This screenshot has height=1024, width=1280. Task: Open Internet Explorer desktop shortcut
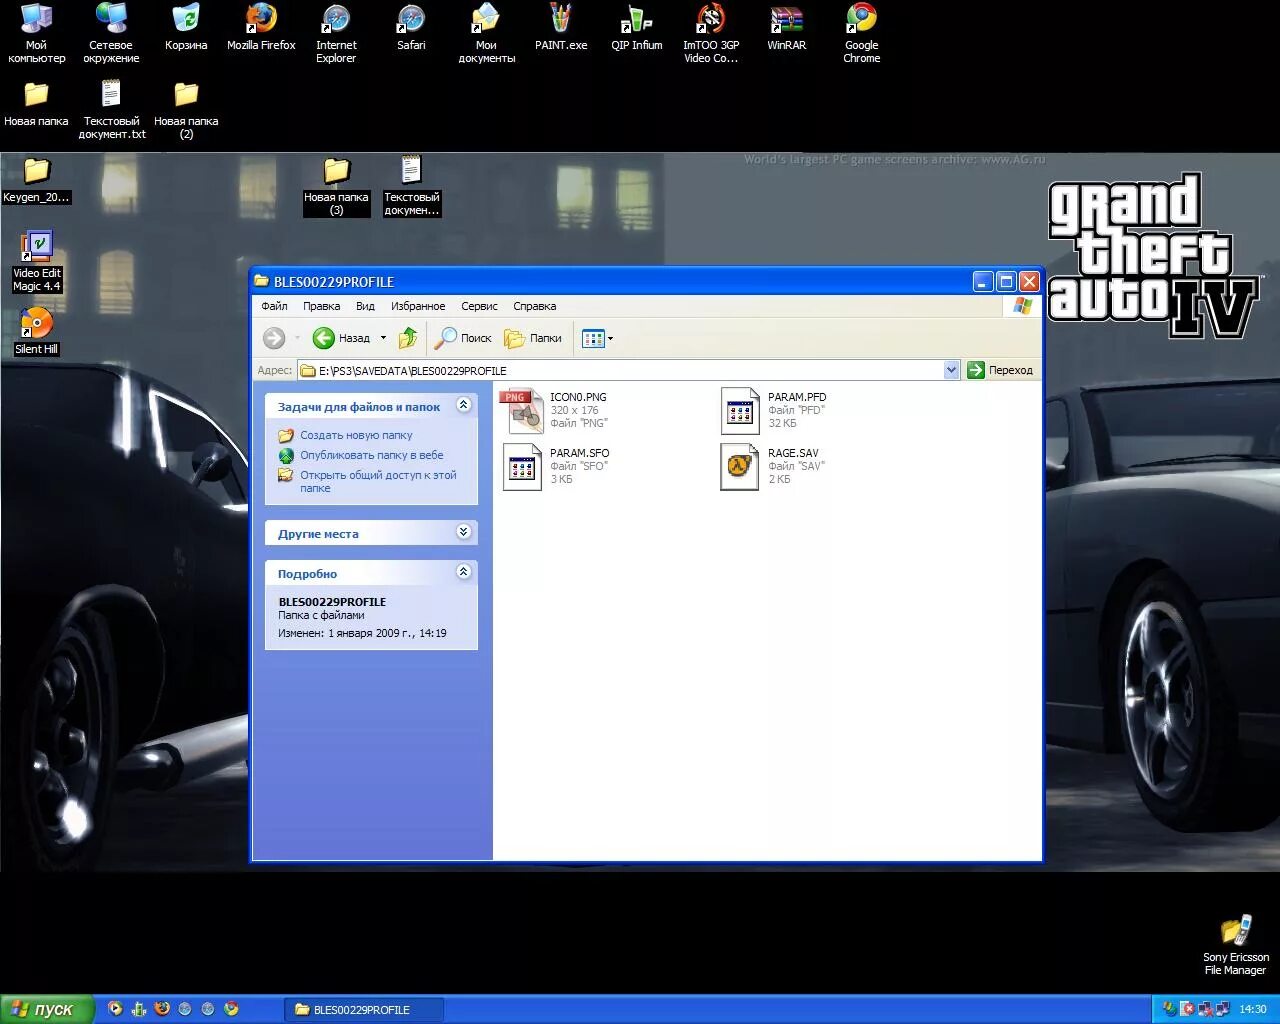[336, 33]
